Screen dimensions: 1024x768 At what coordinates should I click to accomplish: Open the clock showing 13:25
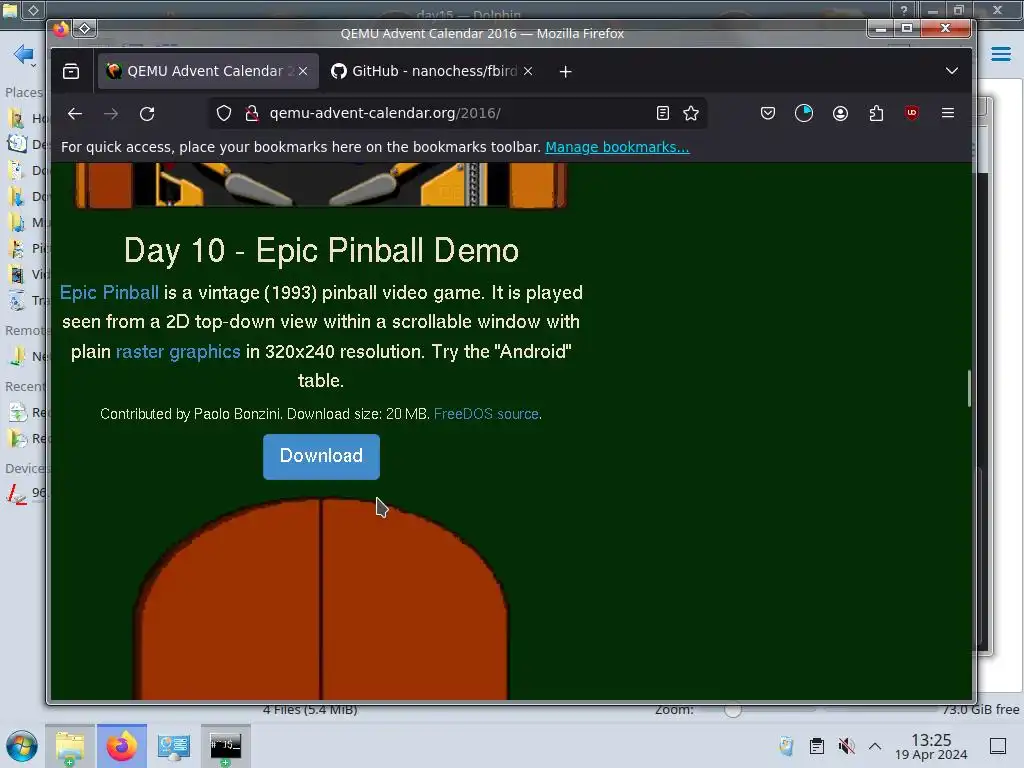[931, 747]
